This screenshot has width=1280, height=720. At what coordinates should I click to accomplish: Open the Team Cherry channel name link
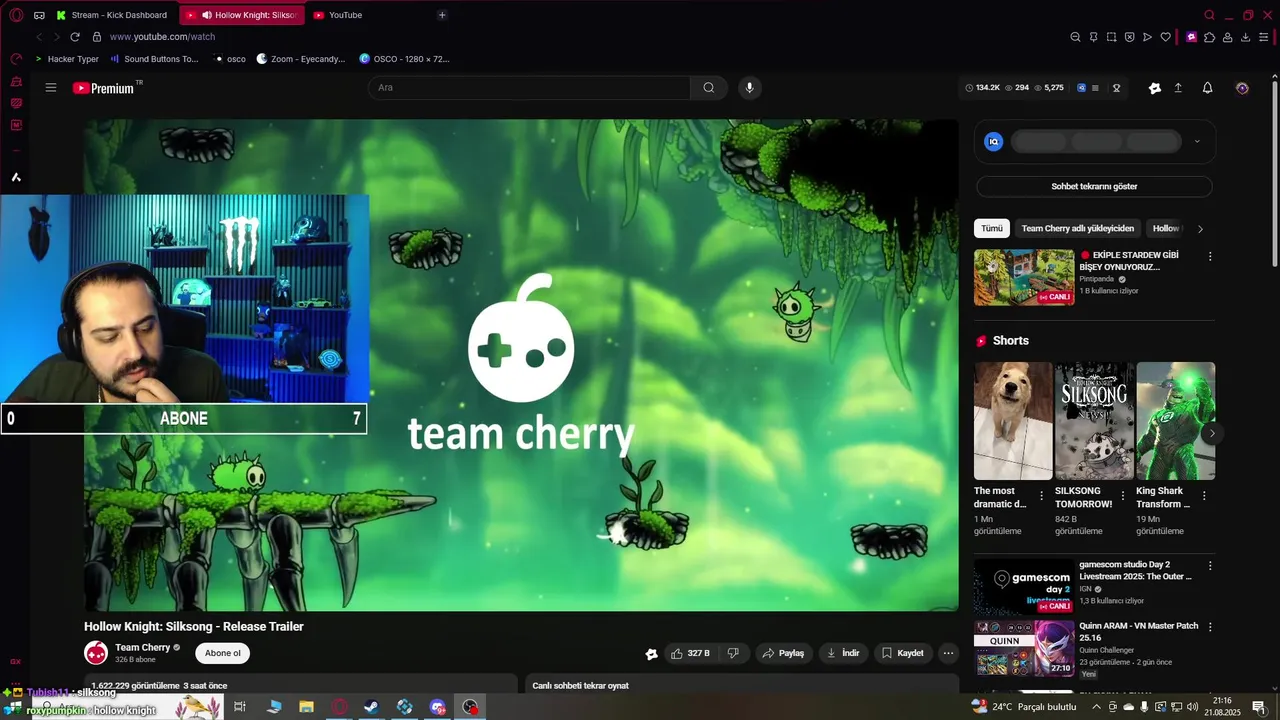[142, 647]
